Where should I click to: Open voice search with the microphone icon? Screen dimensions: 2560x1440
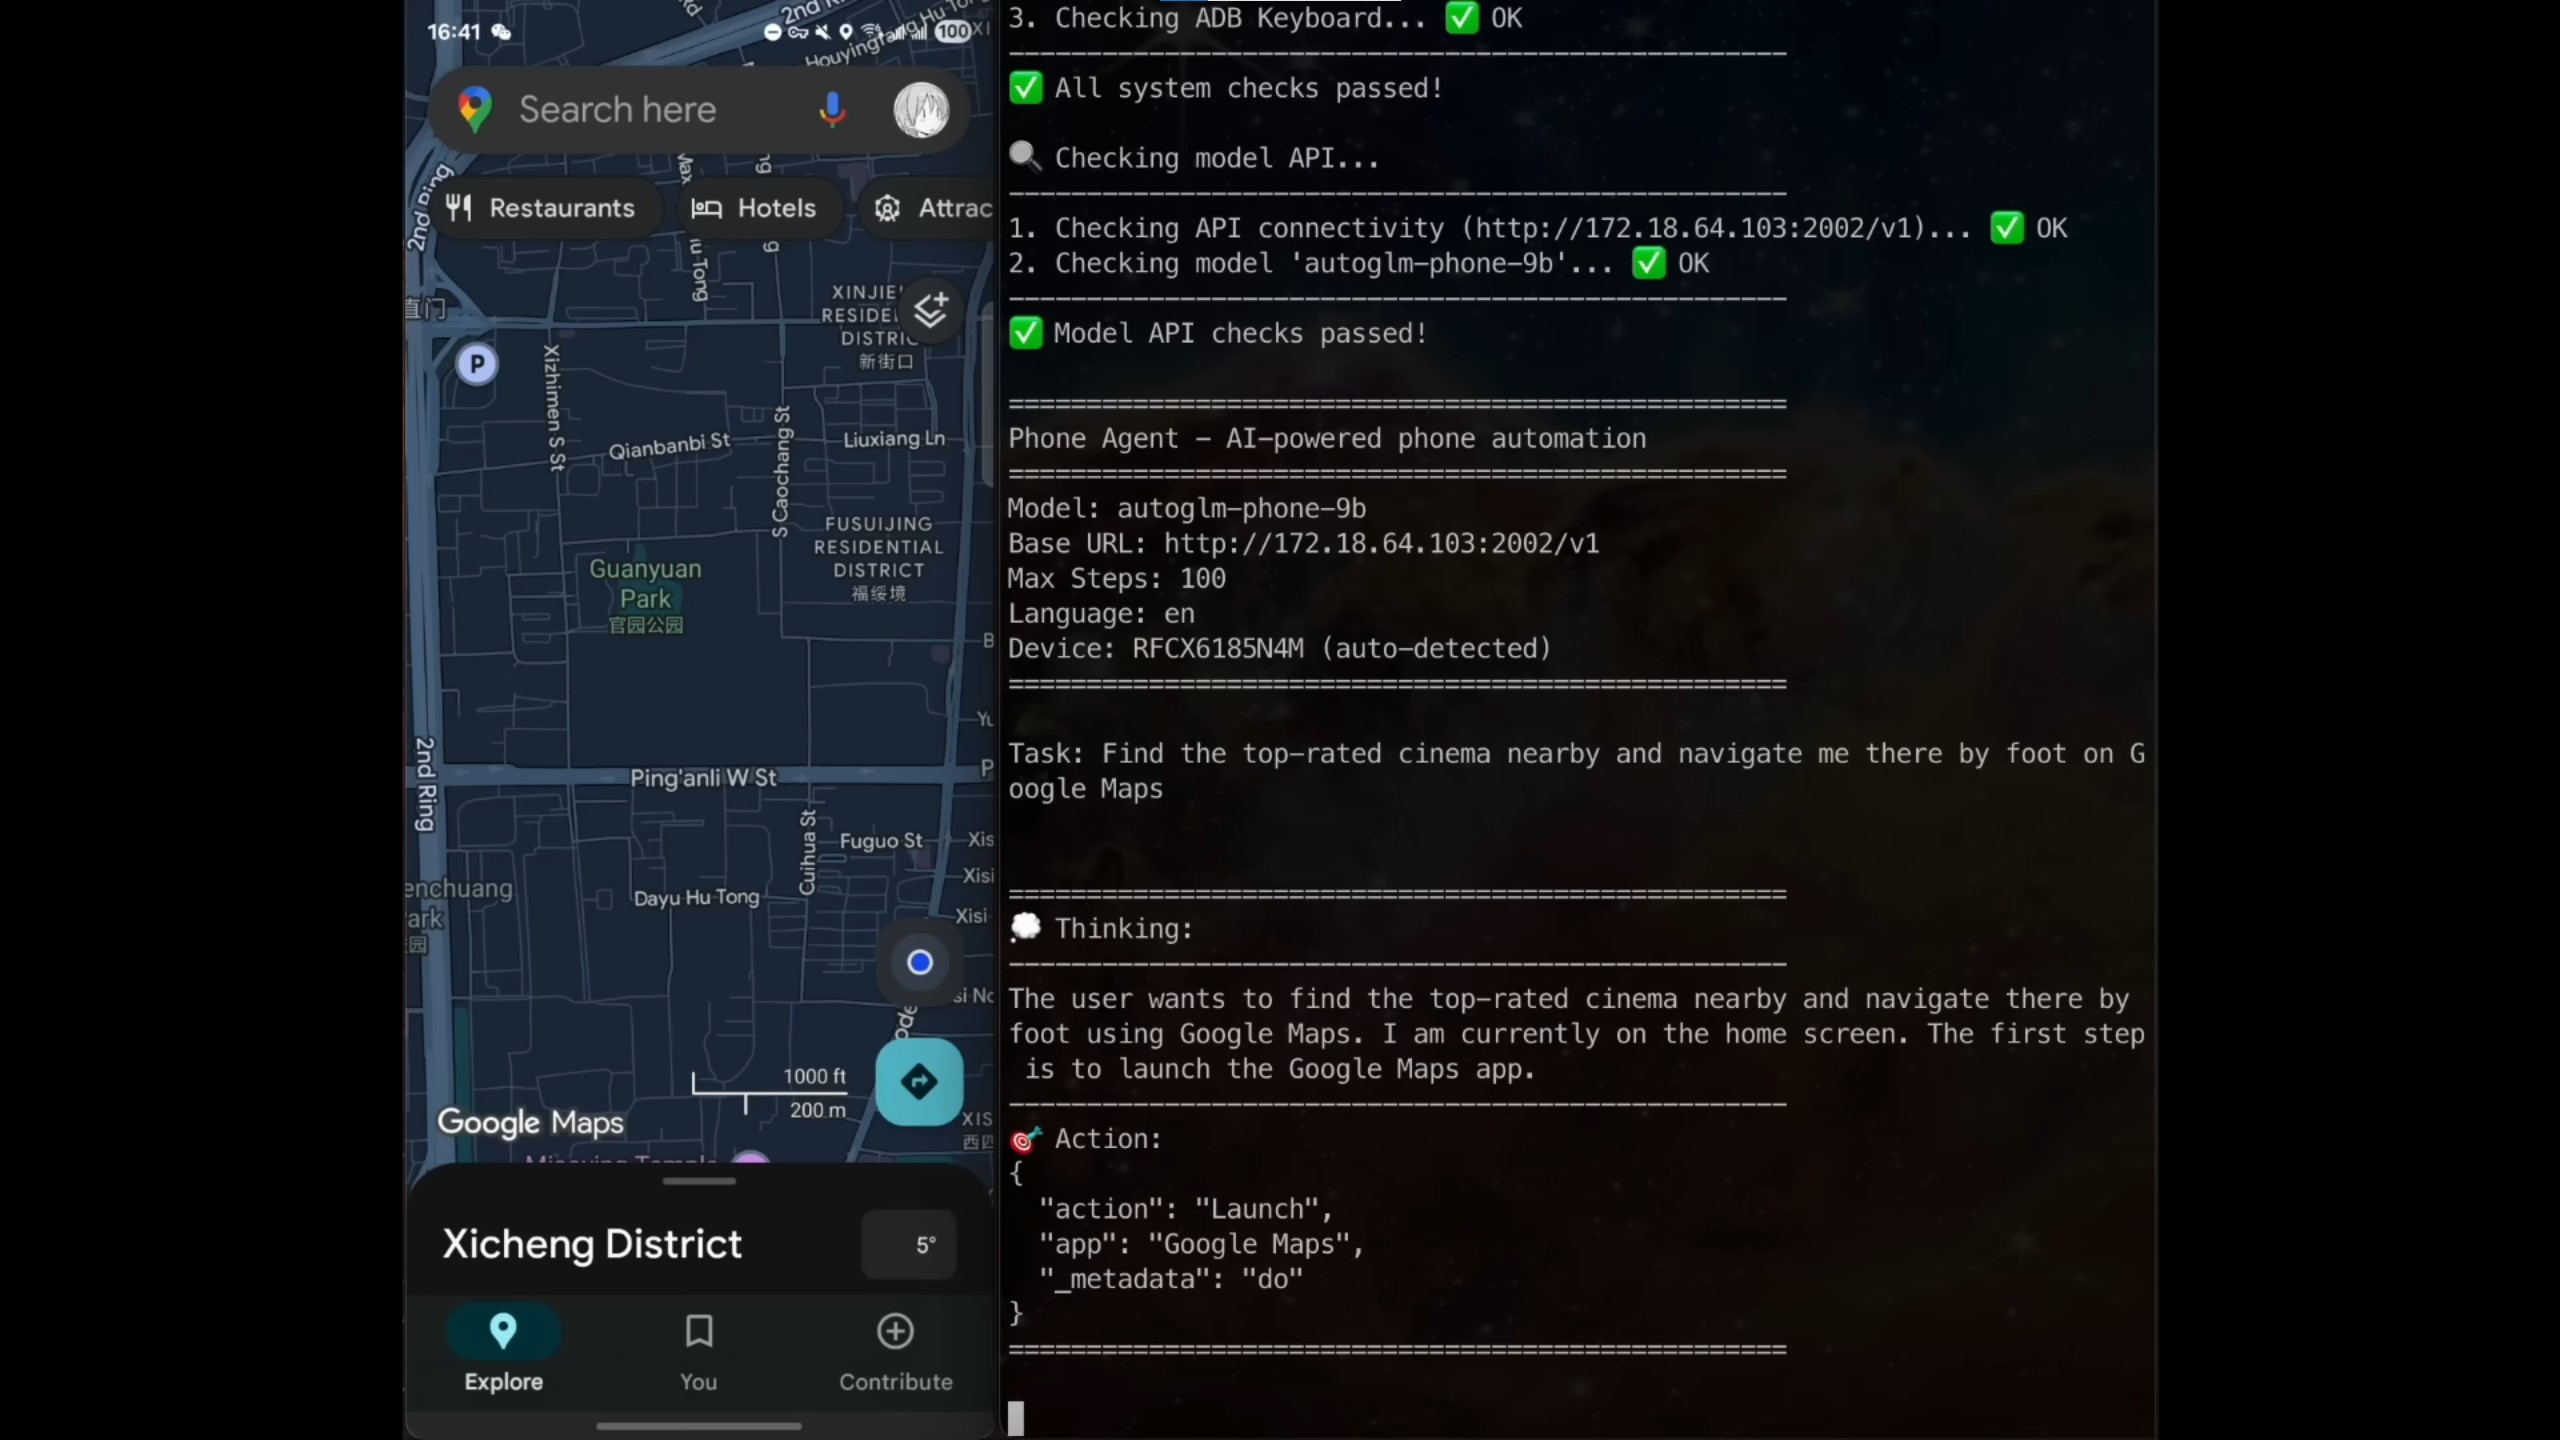pos(833,109)
